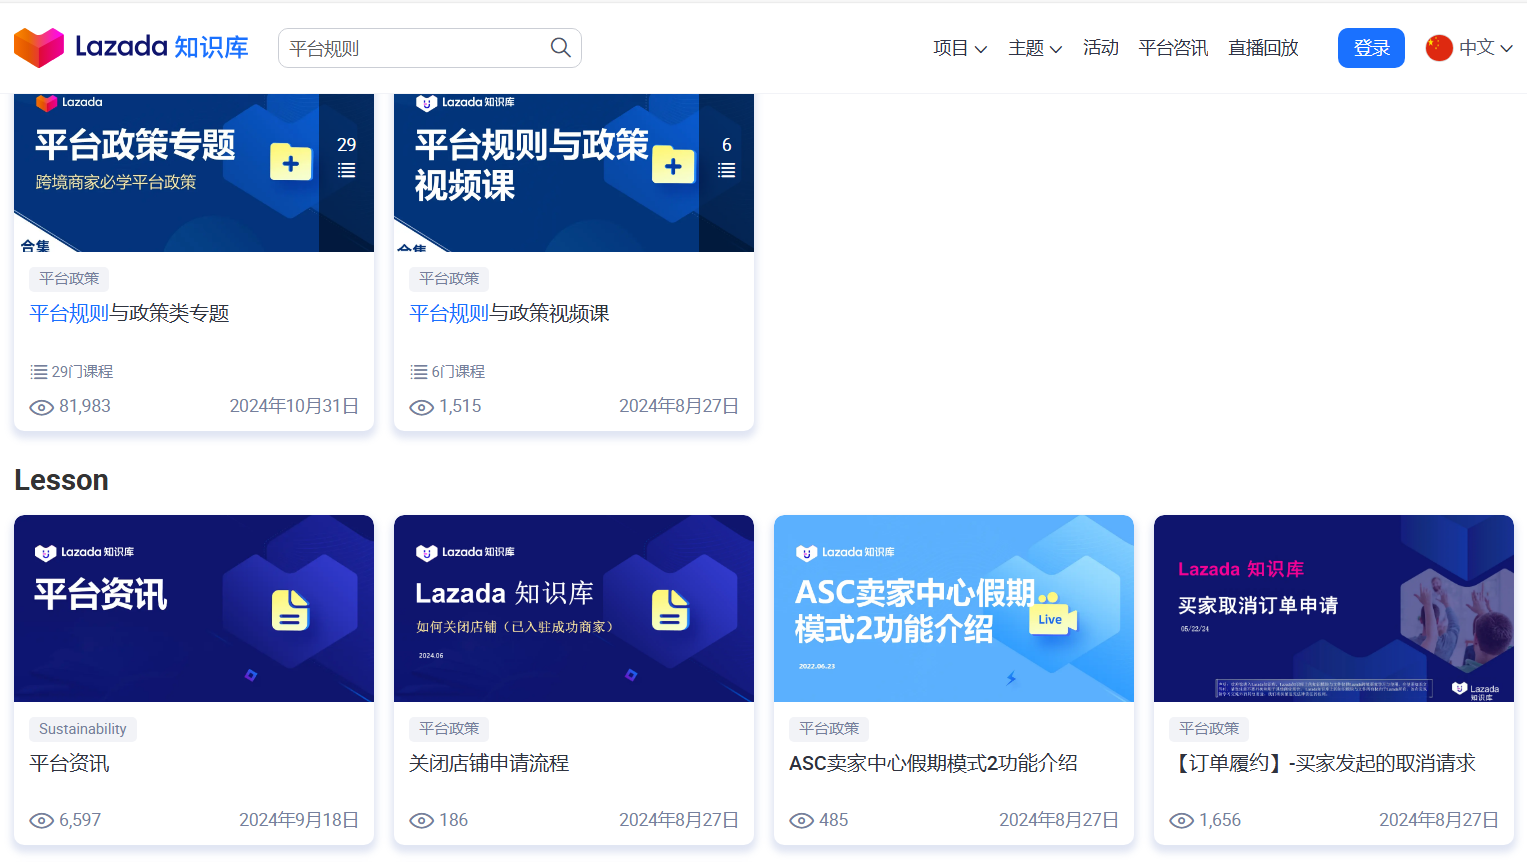
Task: Click the Lazada heart logo
Action: click(39, 48)
